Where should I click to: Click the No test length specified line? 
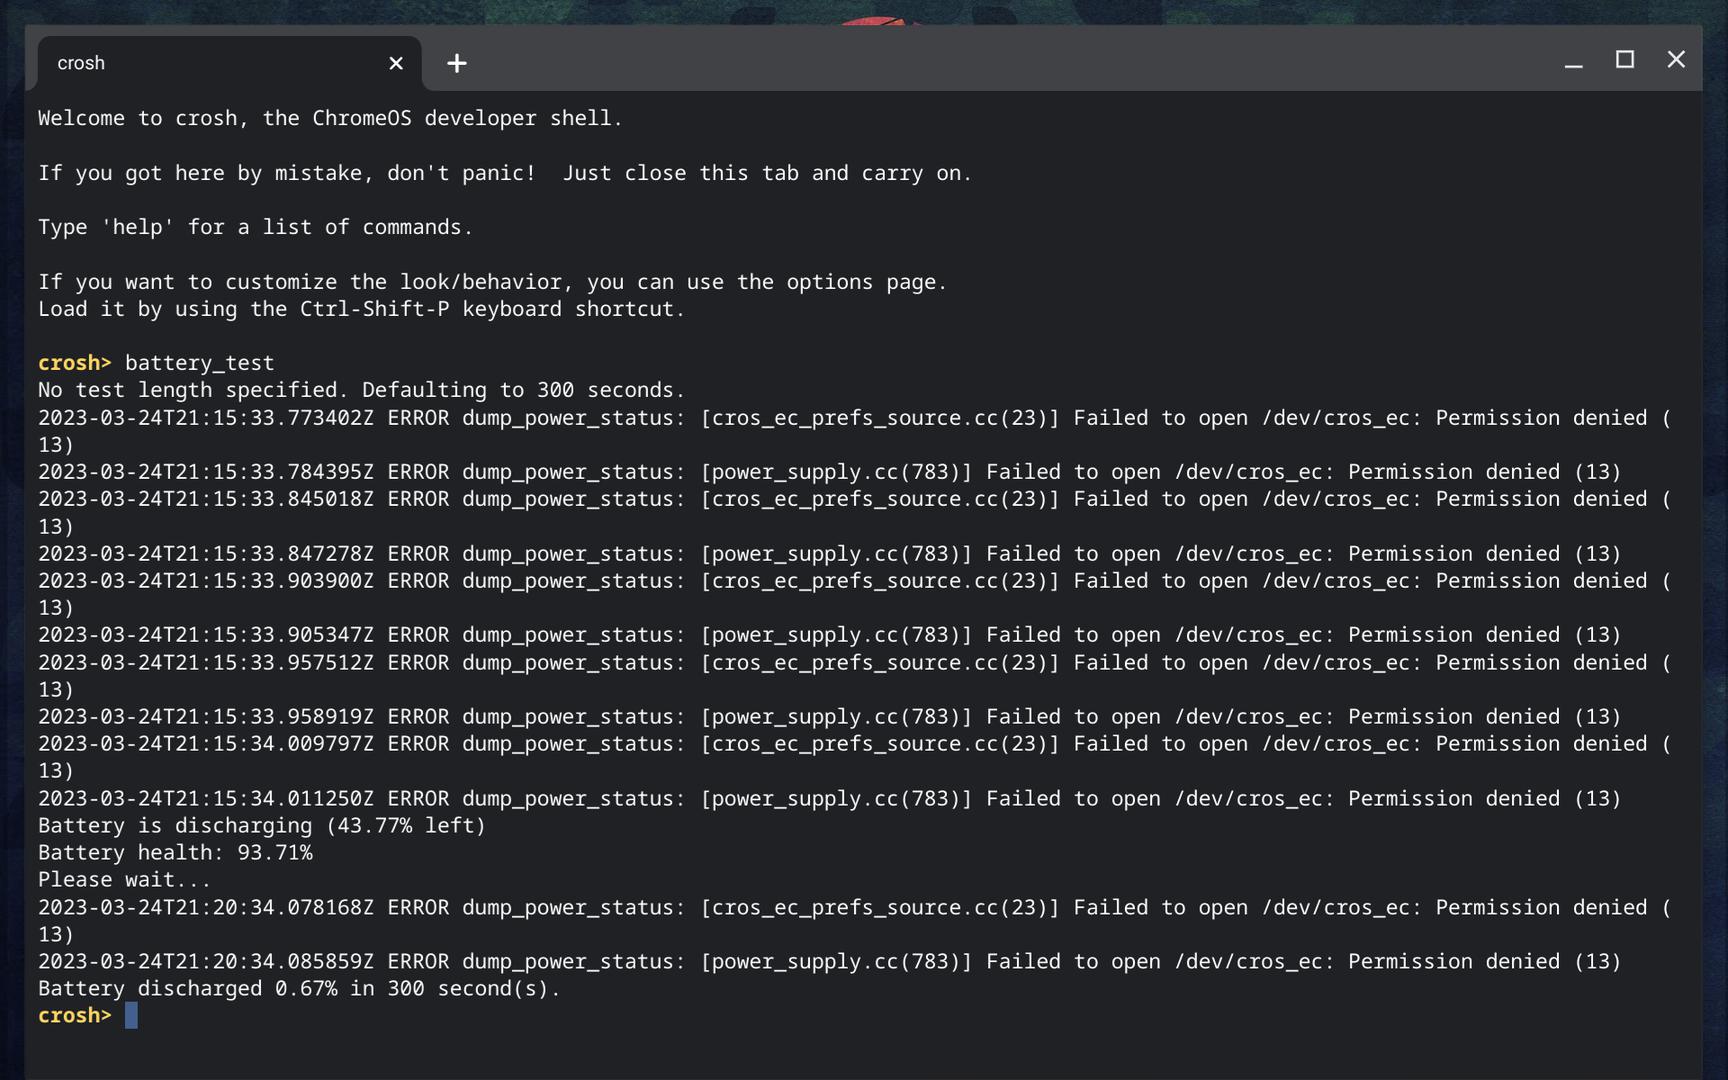coord(361,390)
